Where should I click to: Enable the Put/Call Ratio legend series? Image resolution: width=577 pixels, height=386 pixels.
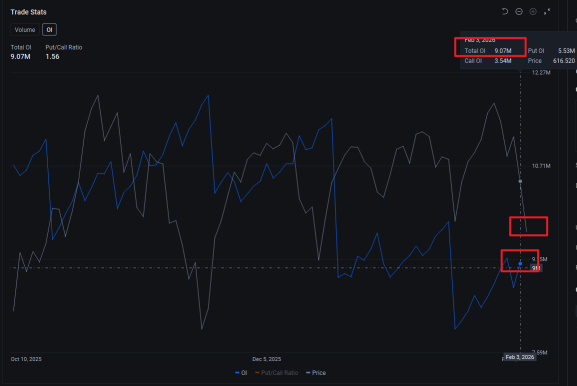pos(276,373)
